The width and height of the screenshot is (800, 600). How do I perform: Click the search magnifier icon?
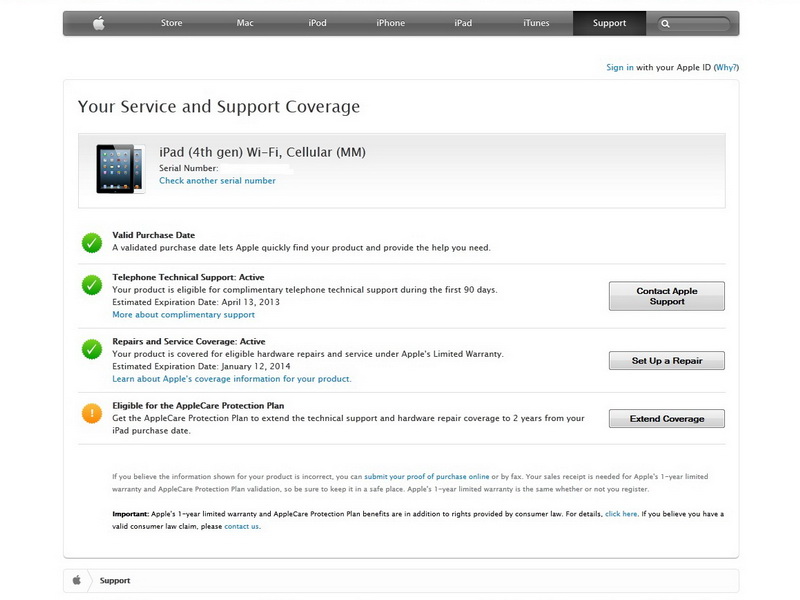pyautogui.click(x=665, y=23)
